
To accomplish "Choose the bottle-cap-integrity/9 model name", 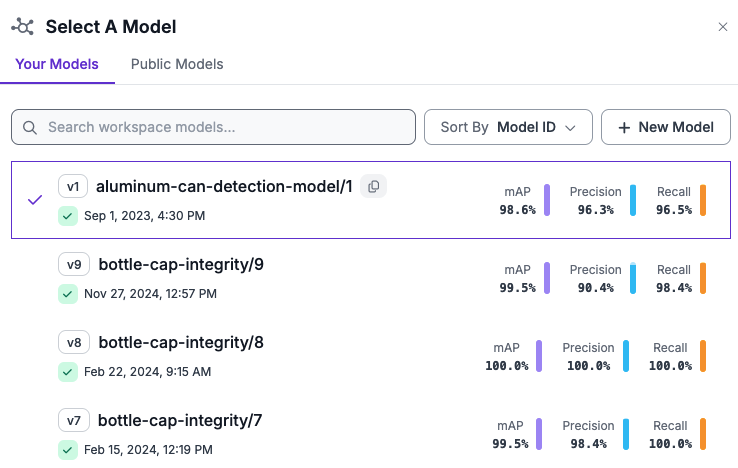I will pos(181,265).
